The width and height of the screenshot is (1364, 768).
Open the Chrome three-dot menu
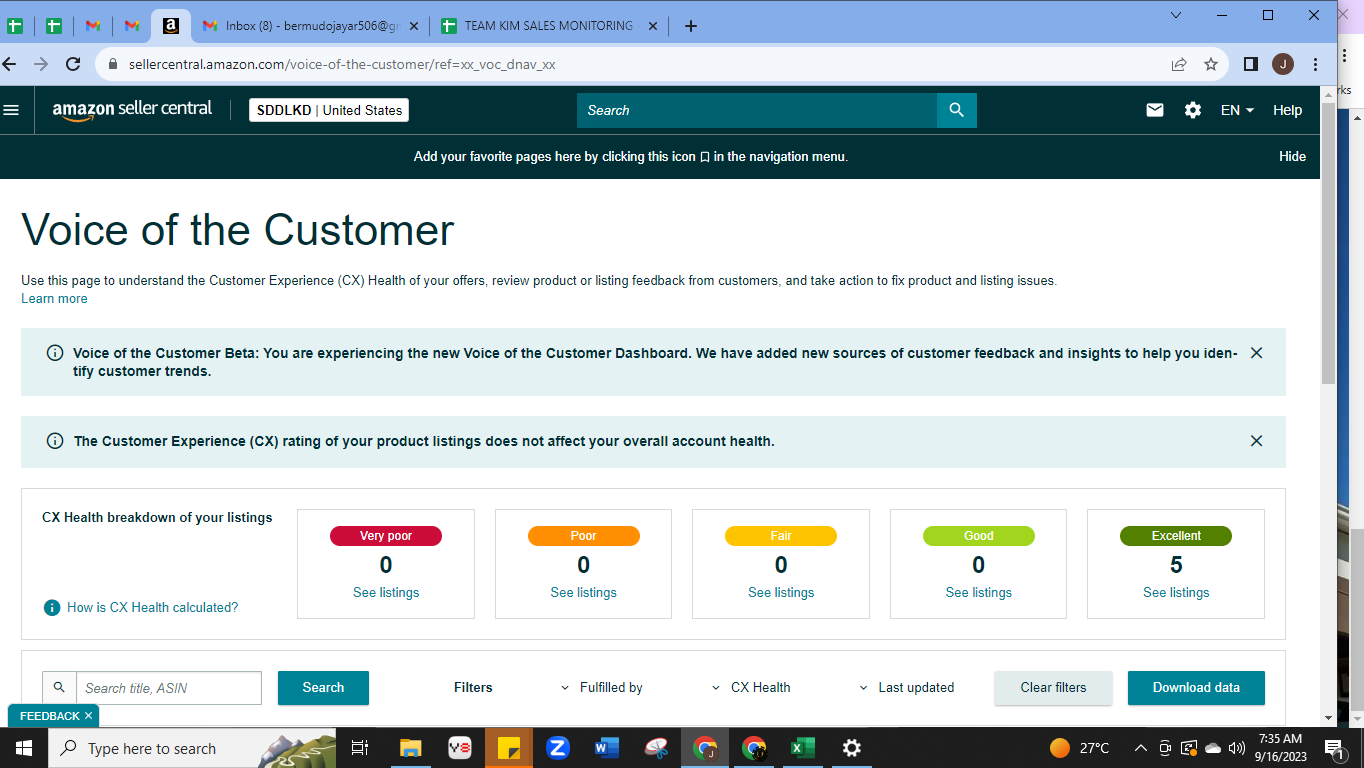tap(1316, 64)
